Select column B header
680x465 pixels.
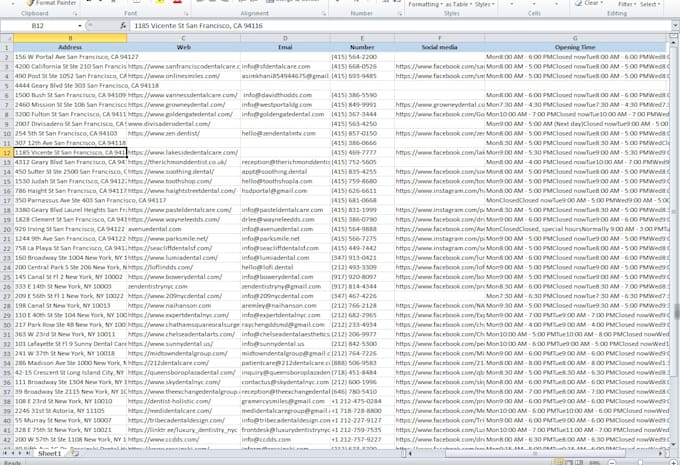click(70, 38)
